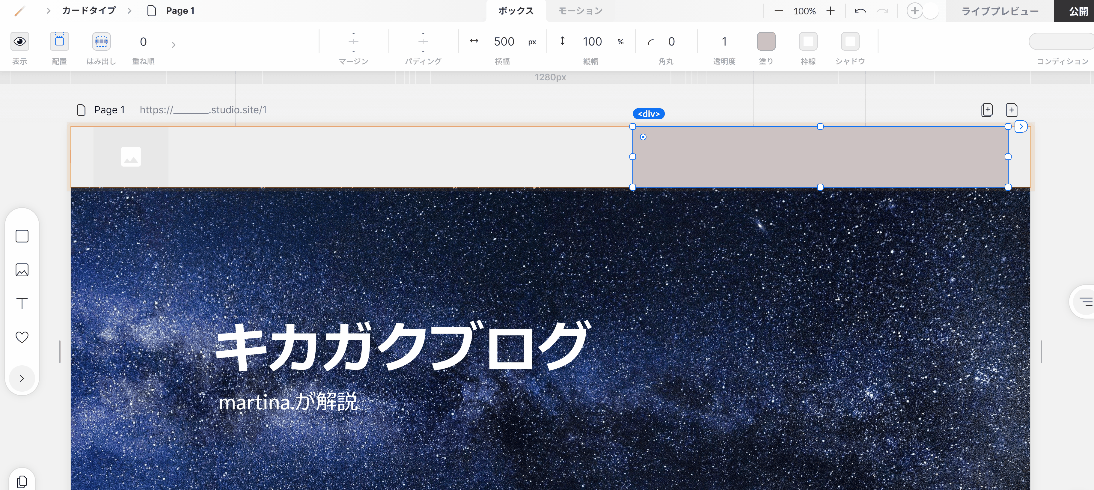Zoom in with the plus icon

(x=830, y=11)
